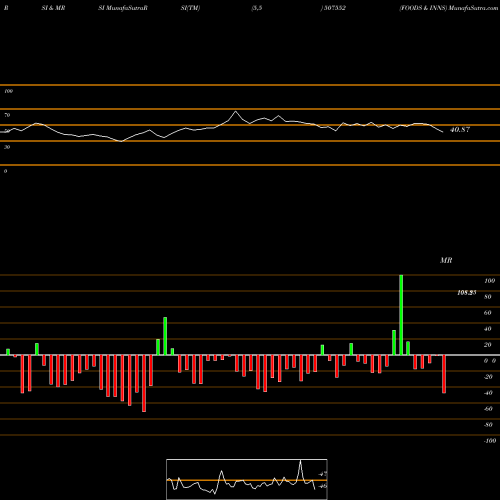The width and height of the screenshot is (500, 500).
Task: Click the RSI axis label 100
Action: [8, 91]
